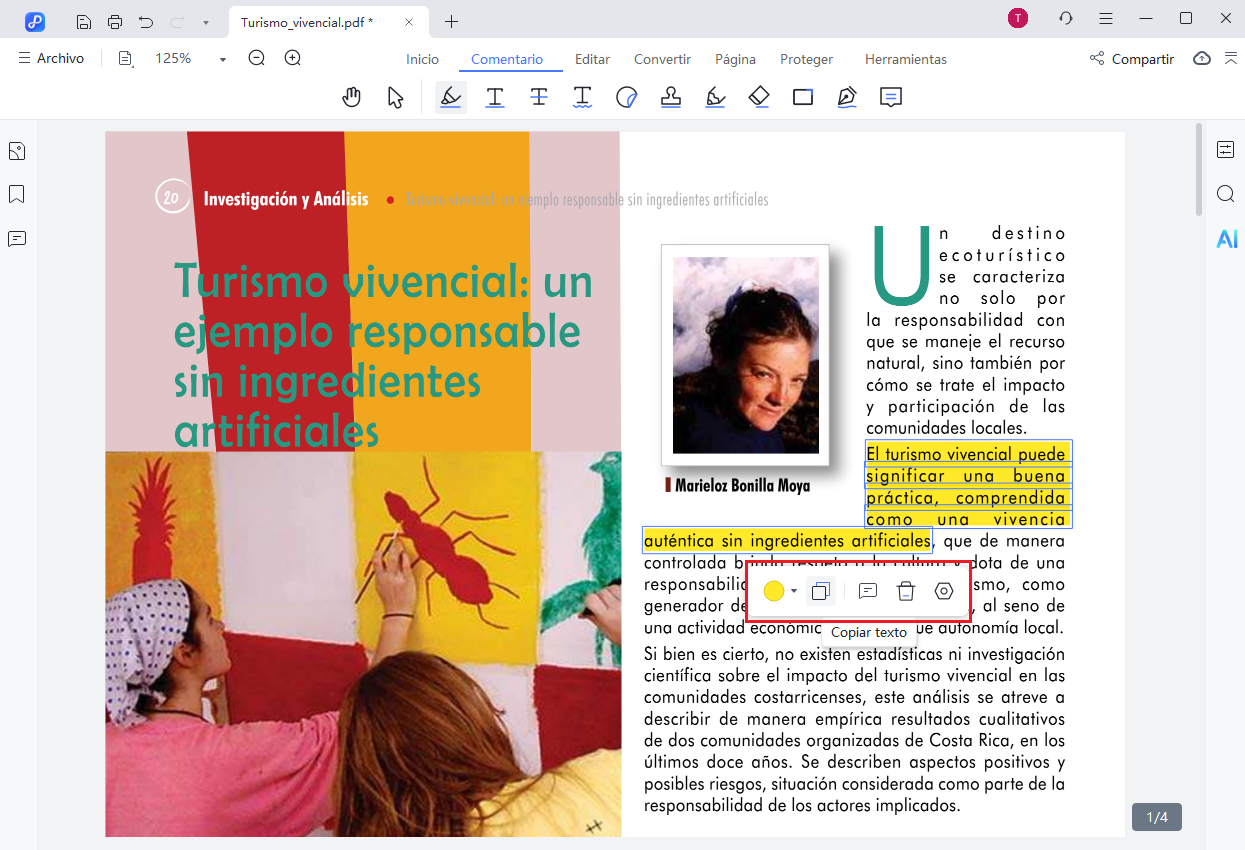Switch to the Editar tab
Viewport: 1245px width, 850px height.
coord(592,59)
